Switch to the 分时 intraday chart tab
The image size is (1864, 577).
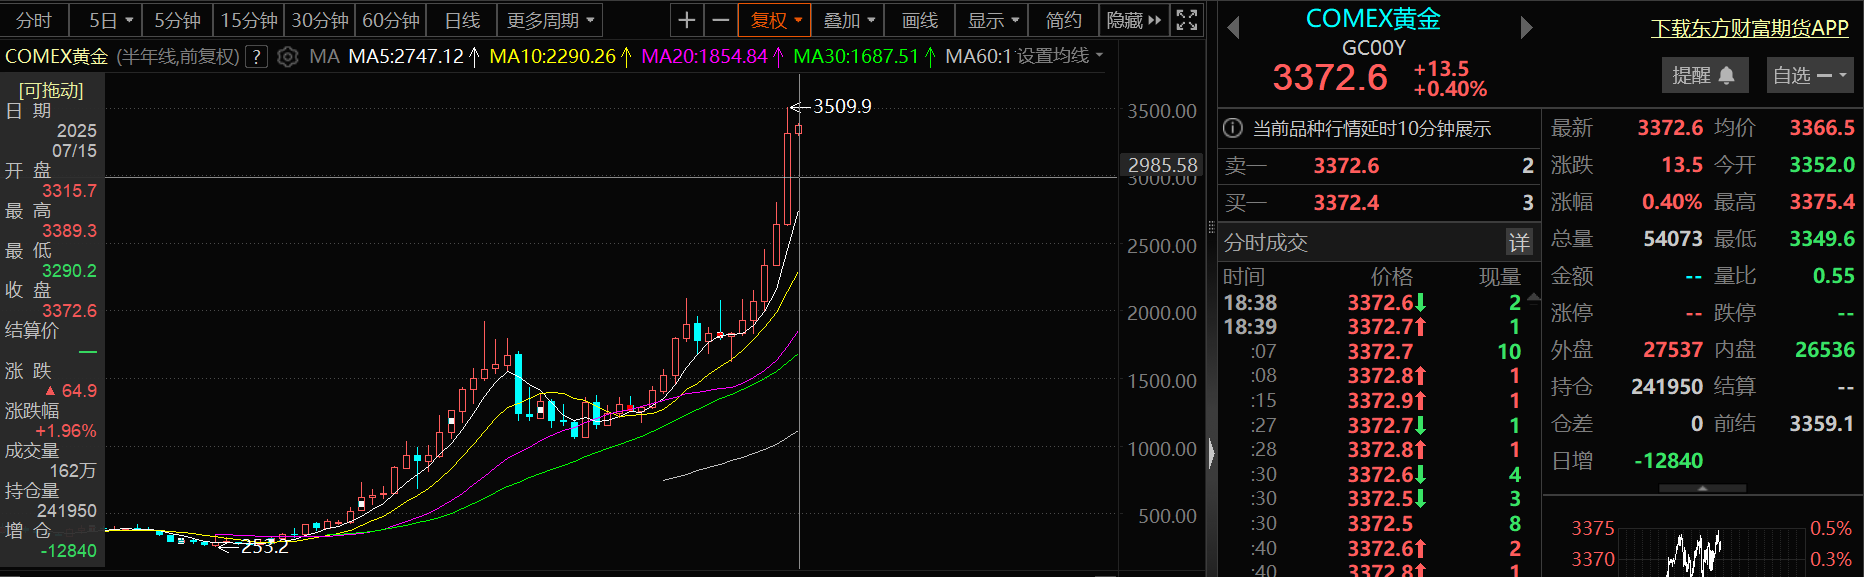pos(34,20)
